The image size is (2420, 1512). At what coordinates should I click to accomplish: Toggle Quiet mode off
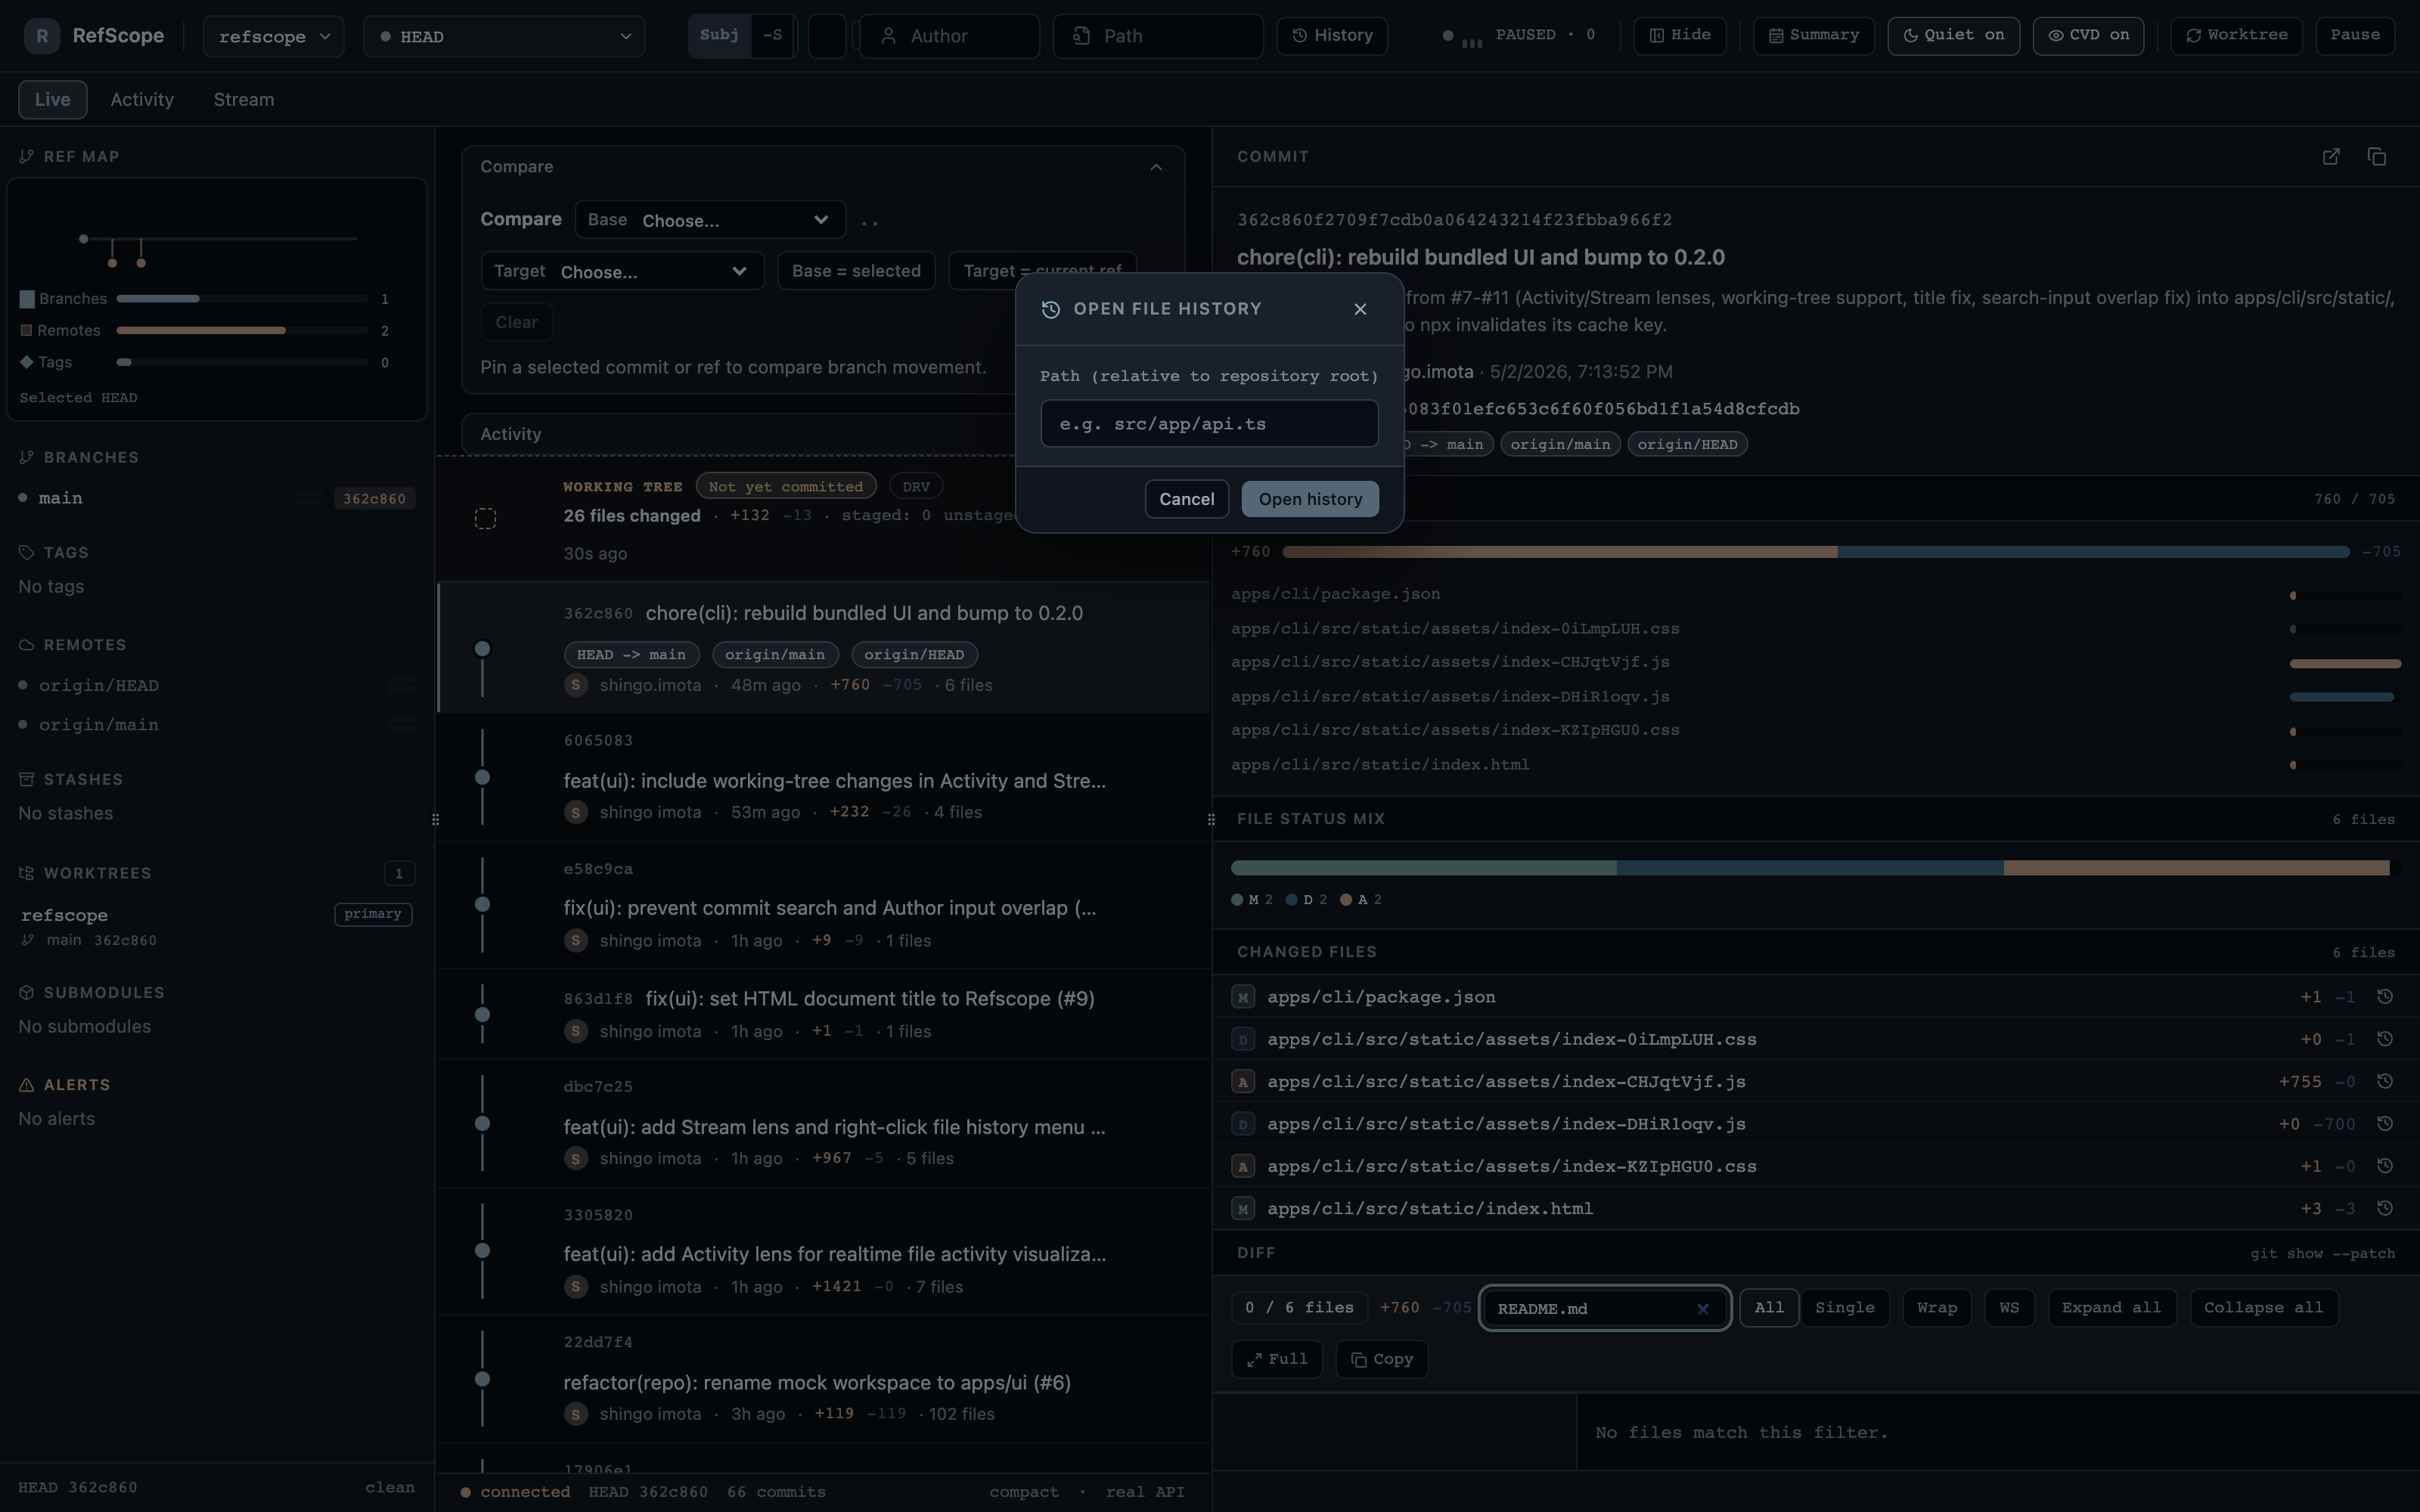point(1953,36)
